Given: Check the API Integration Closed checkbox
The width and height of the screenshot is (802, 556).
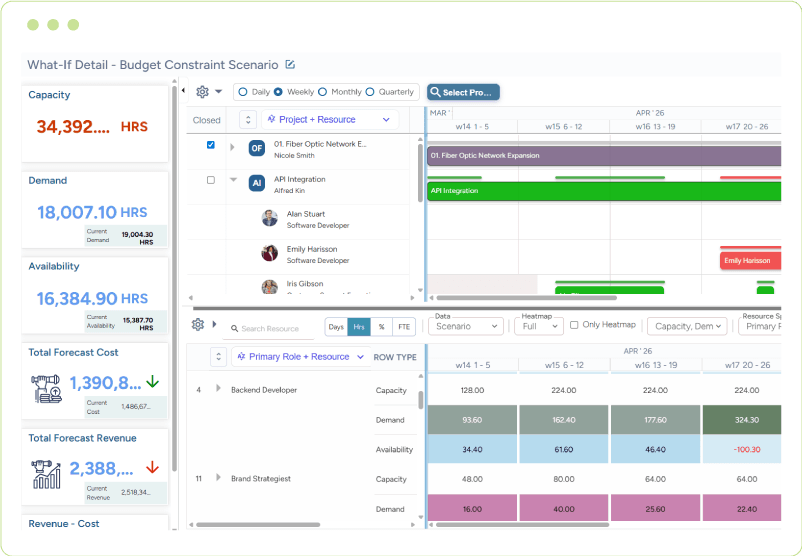Looking at the screenshot, I should (x=211, y=180).
